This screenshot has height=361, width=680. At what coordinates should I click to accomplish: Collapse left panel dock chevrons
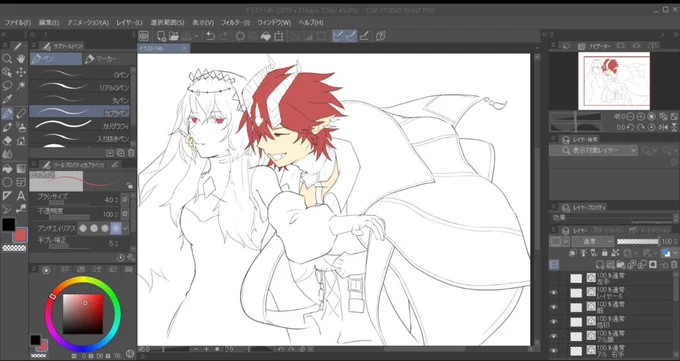click(3, 34)
